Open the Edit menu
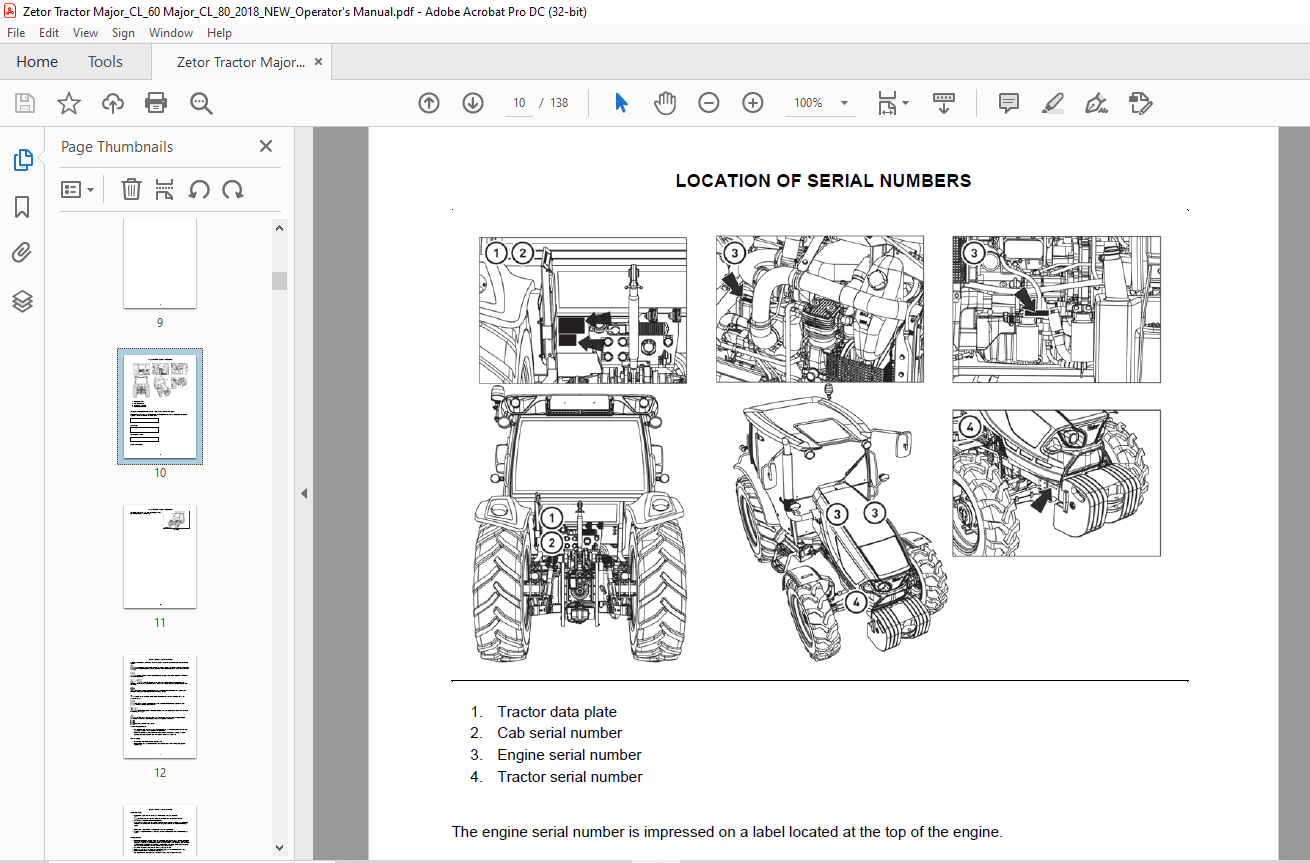 (49, 33)
